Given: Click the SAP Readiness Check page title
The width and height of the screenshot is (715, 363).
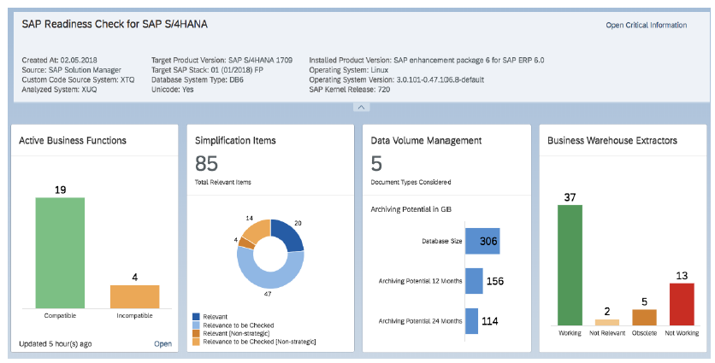Looking at the screenshot, I should 114,24.
